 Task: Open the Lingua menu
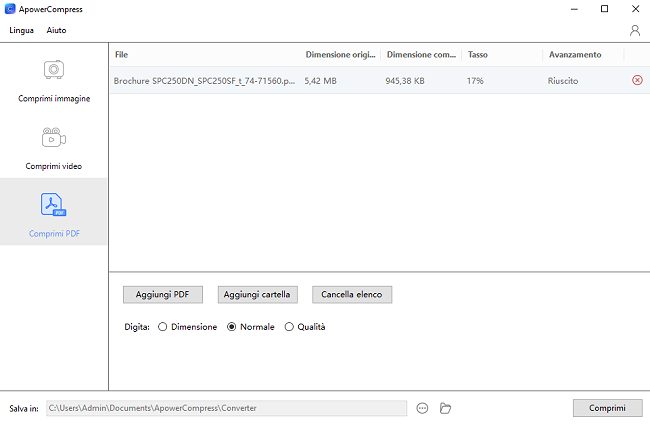point(22,30)
